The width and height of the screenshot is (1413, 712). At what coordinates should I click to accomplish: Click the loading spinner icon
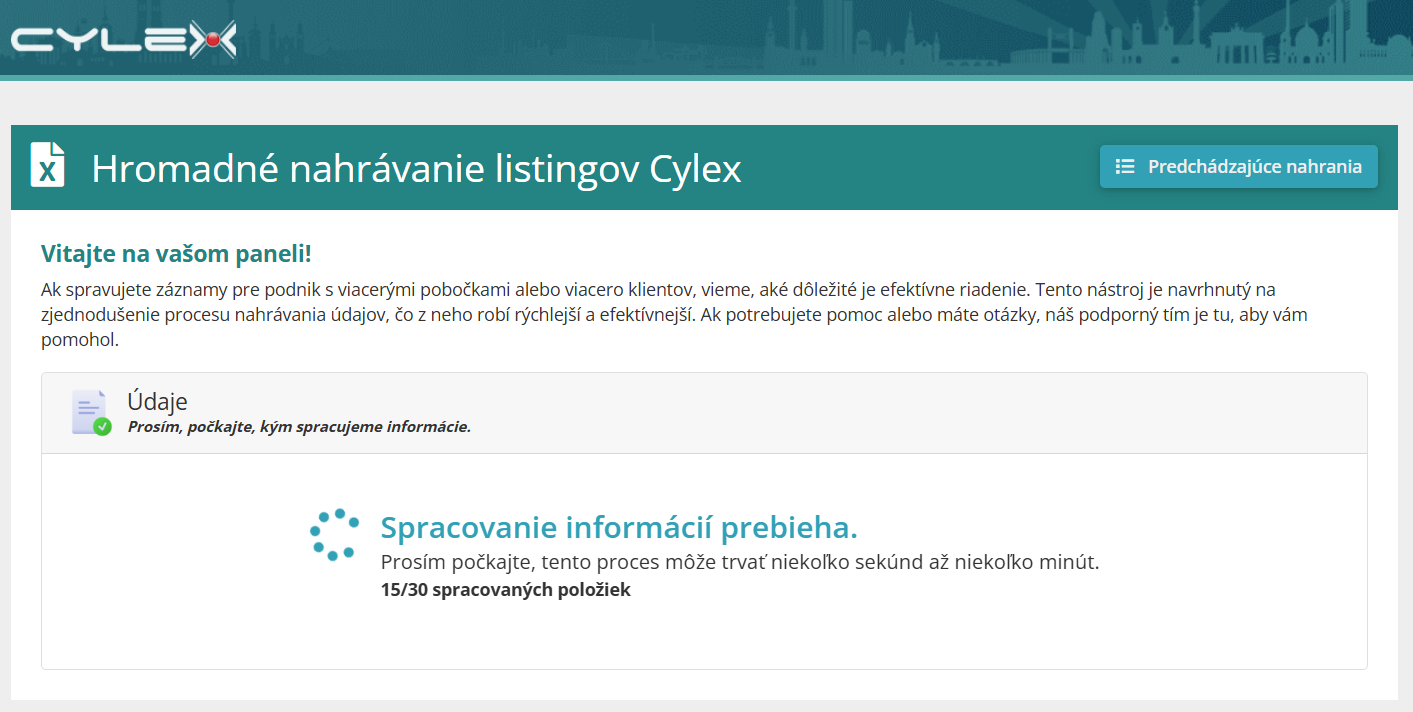334,534
